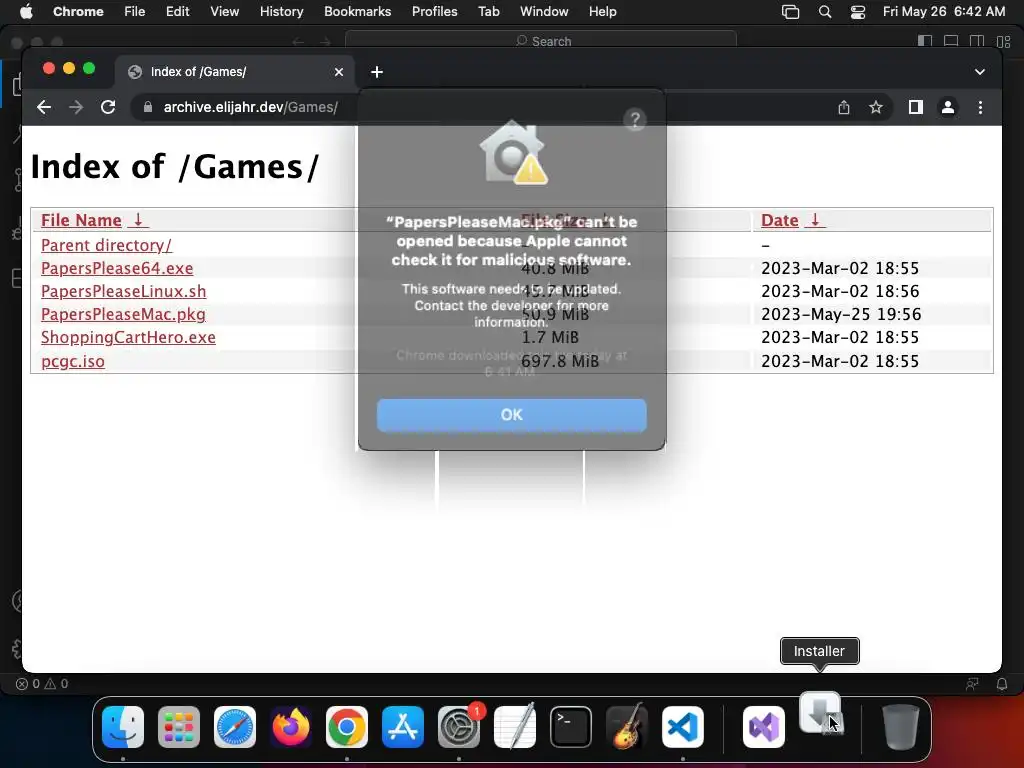Toggle VS Code's panel layout icon
1024x768 pixels.
951,41
